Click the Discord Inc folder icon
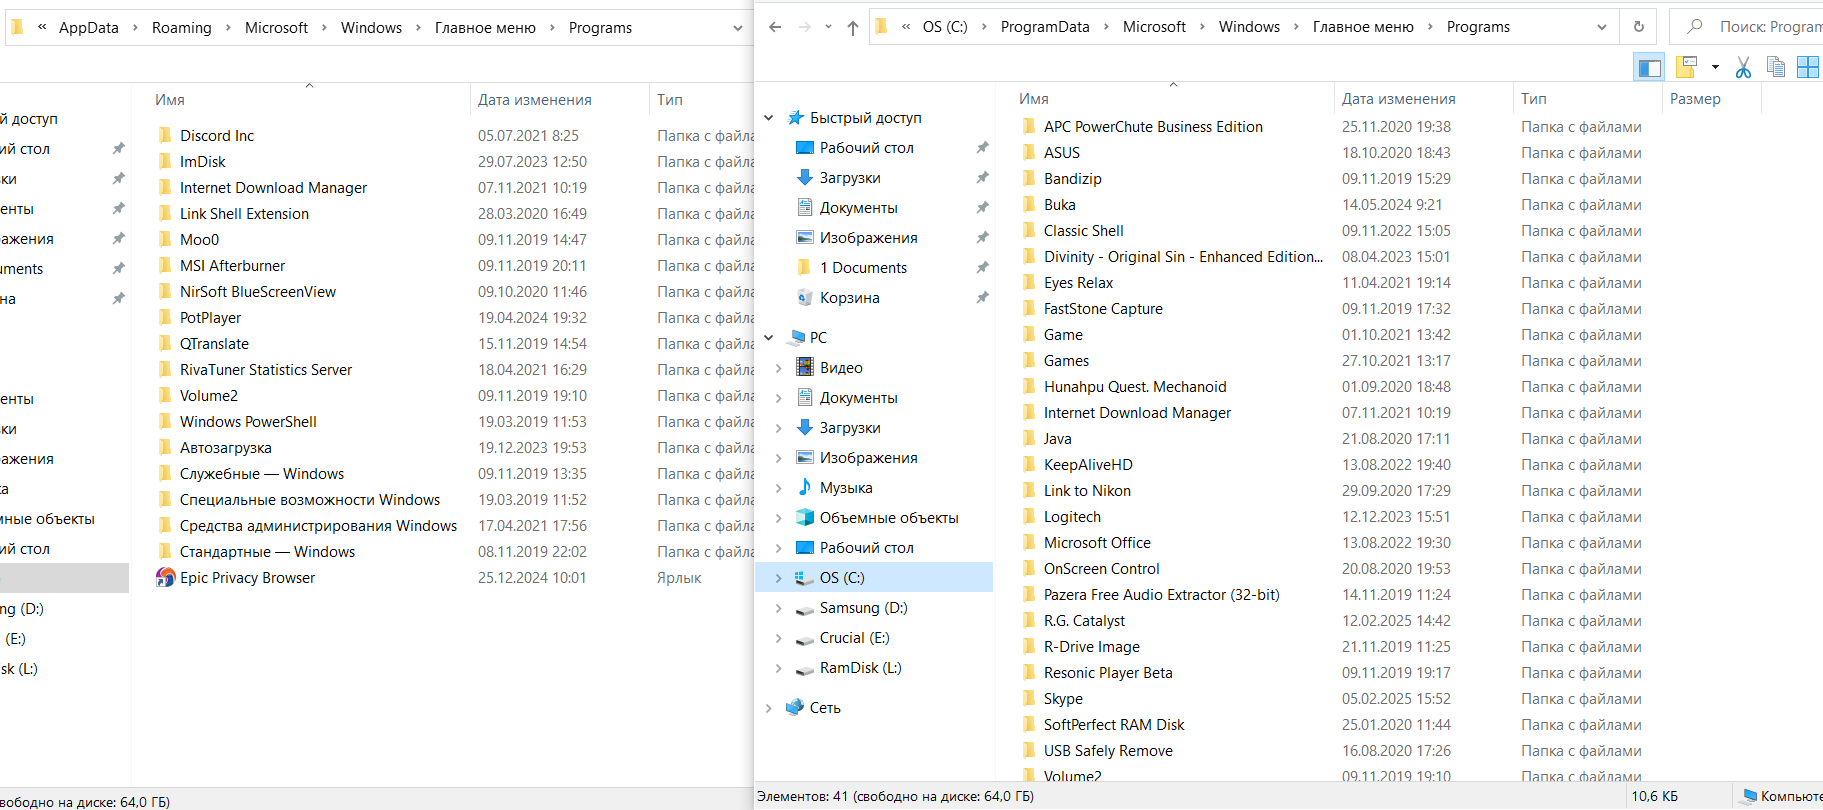This screenshot has height=810, width=1823. pyautogui.click(x=165, y=136)
